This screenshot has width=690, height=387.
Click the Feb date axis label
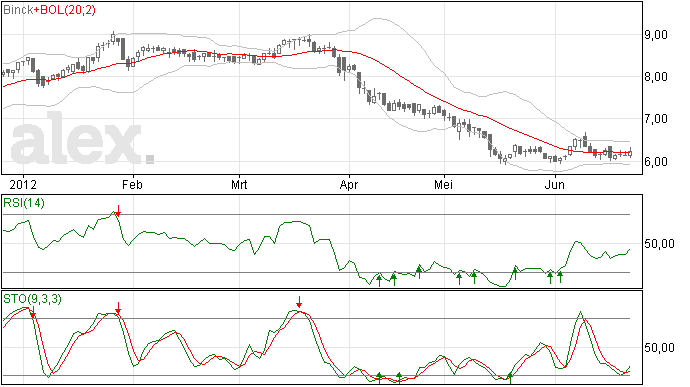[x=132, y=184]
